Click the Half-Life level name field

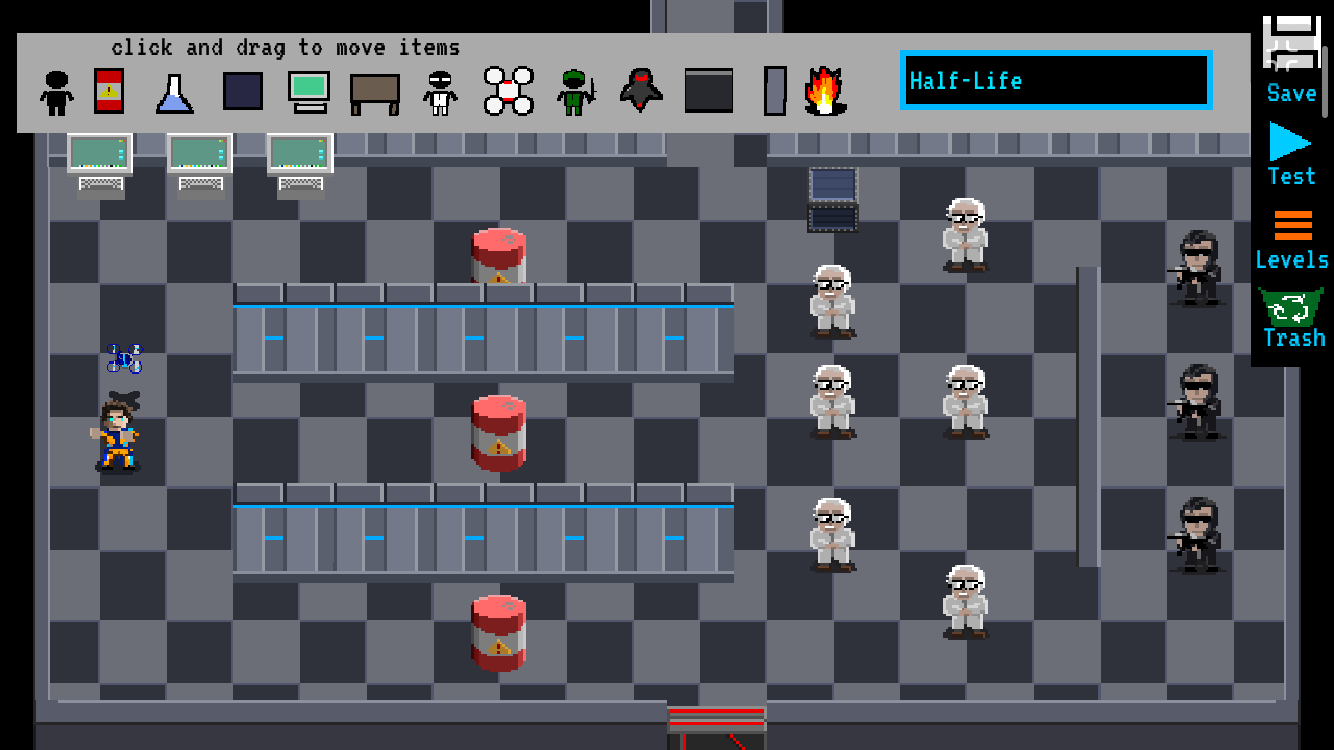1056,81
